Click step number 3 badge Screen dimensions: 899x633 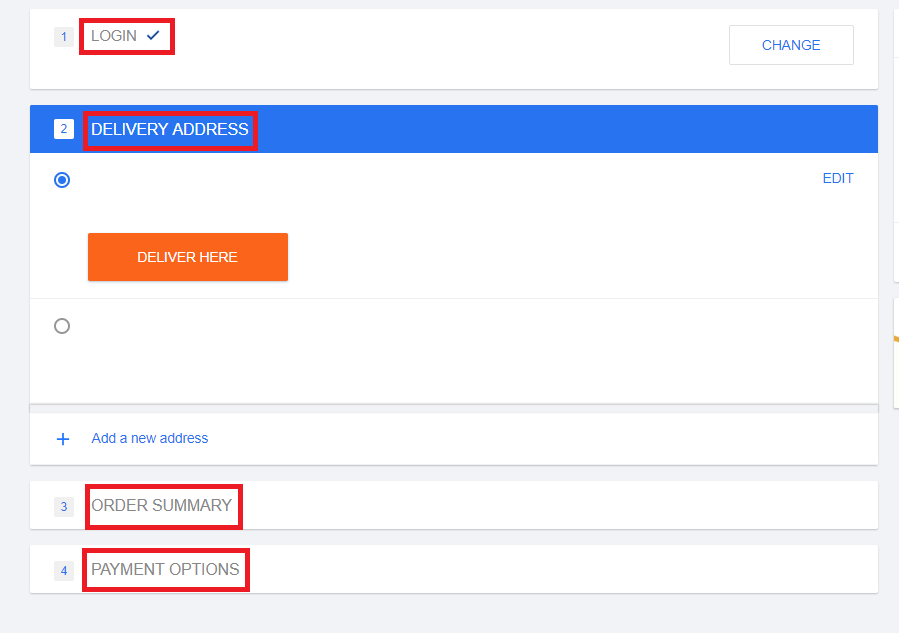(64, 507)
